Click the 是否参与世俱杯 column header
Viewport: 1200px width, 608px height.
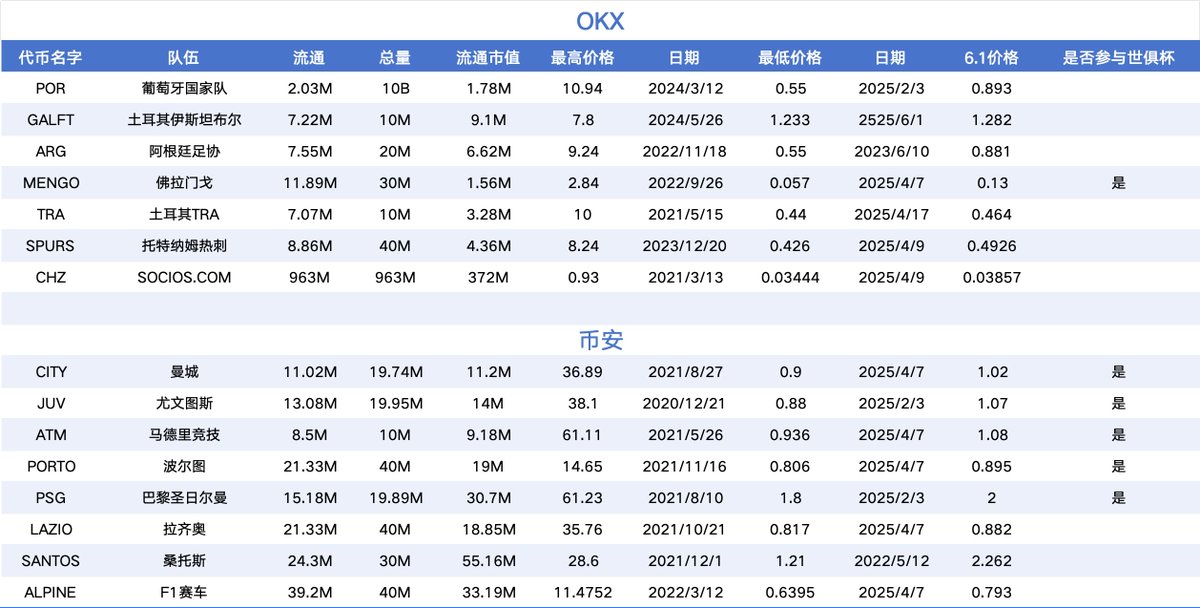pos(1119,56)
